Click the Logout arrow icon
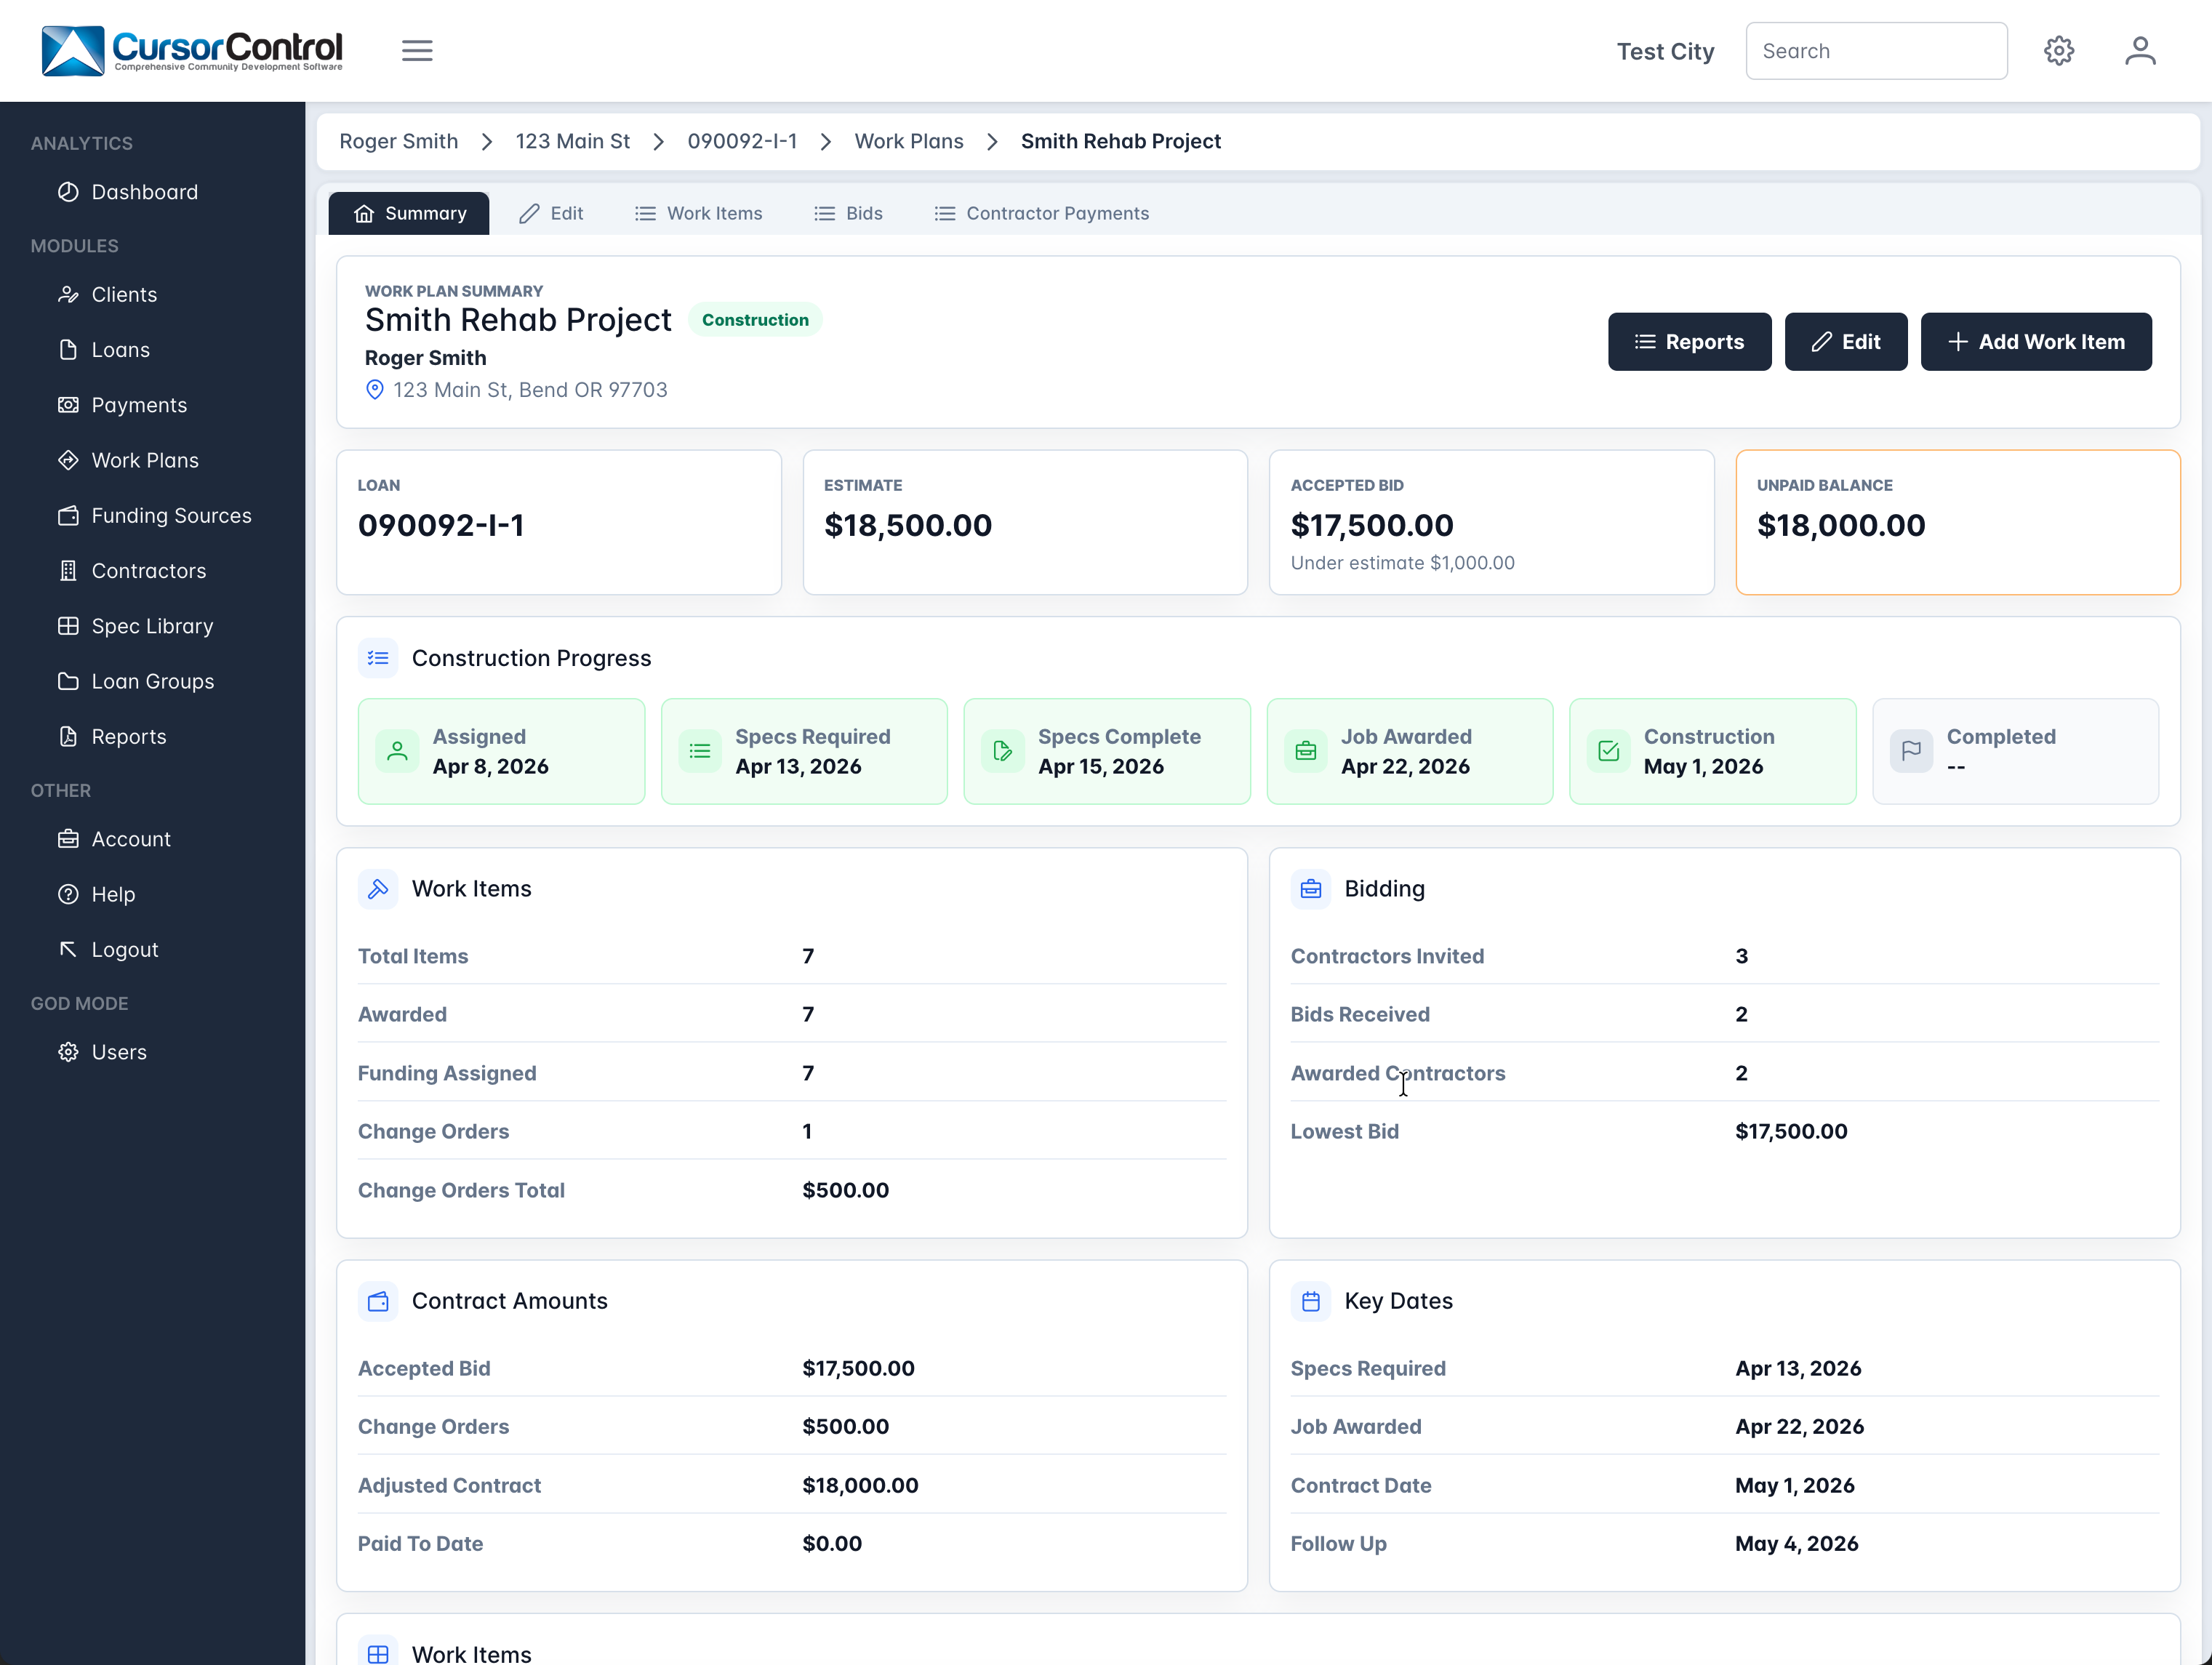This screenshot has width=2212, height=1665. click(x=68, y=949)
